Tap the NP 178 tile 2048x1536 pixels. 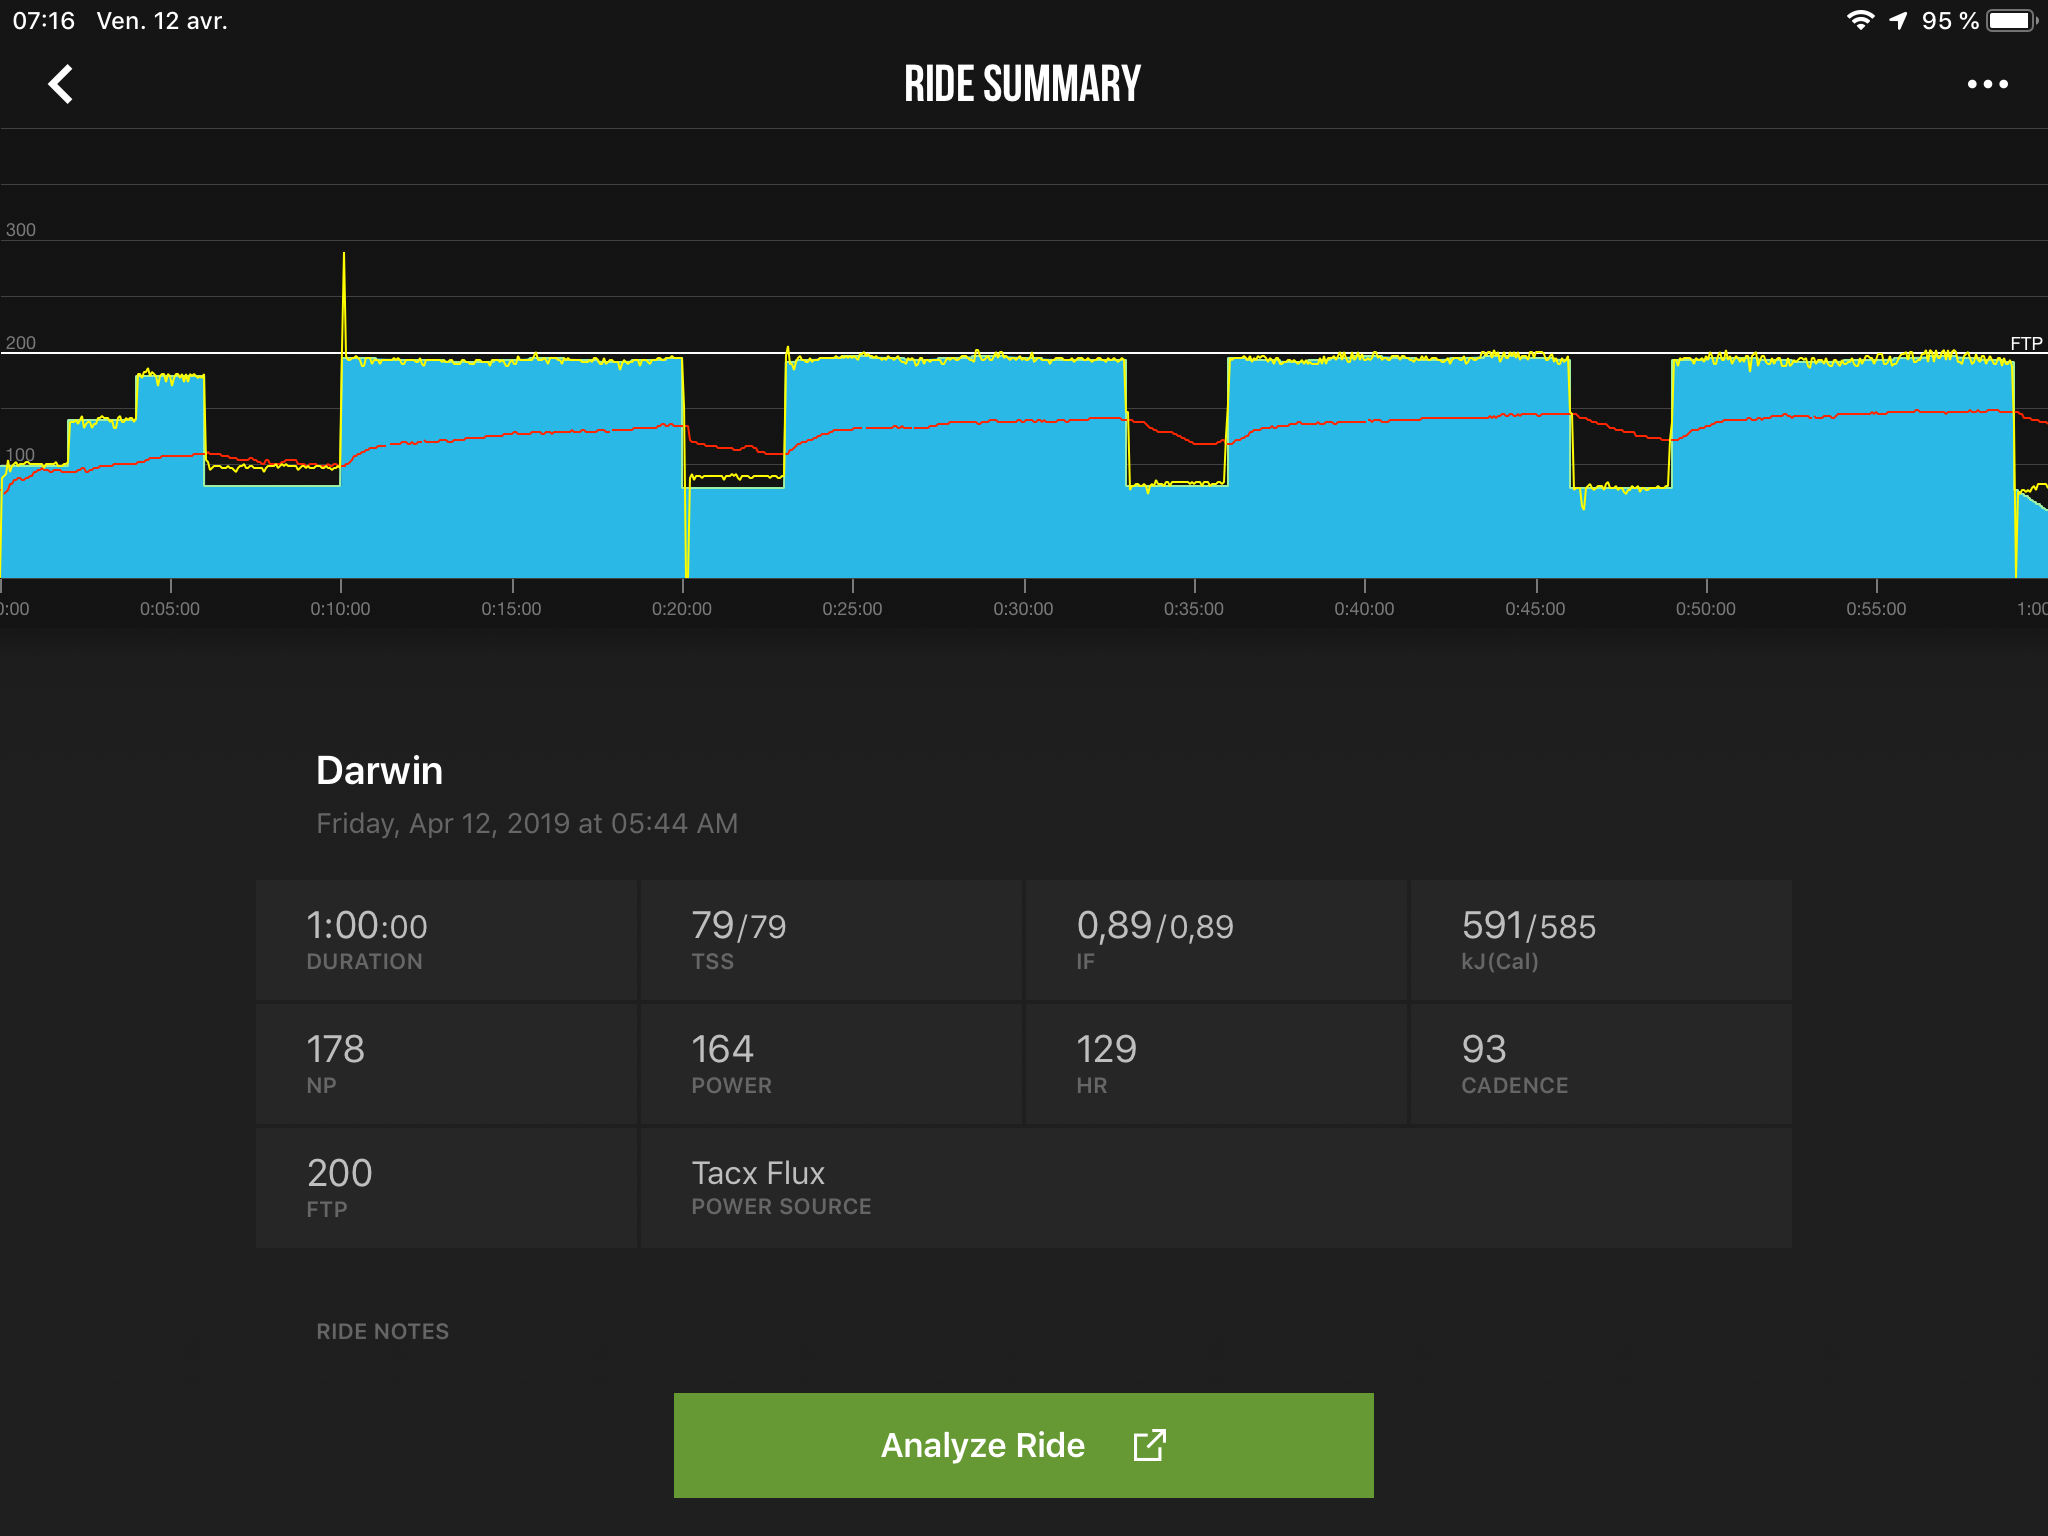446,1064
